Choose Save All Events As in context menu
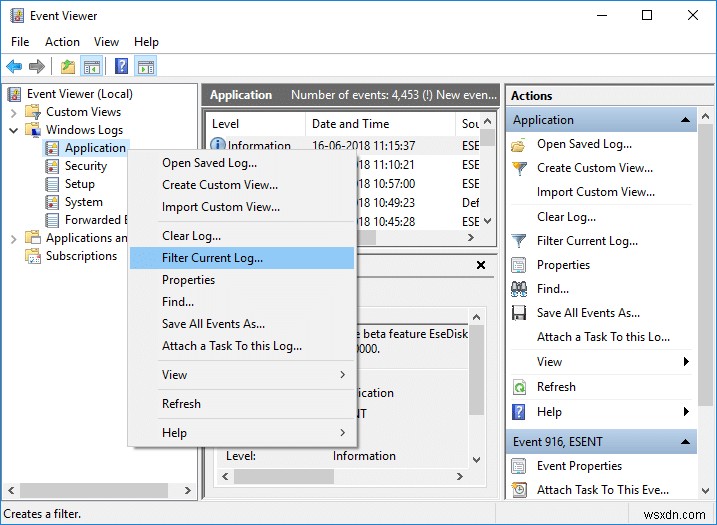Viewport: 717px width, 525px height. 242,324
